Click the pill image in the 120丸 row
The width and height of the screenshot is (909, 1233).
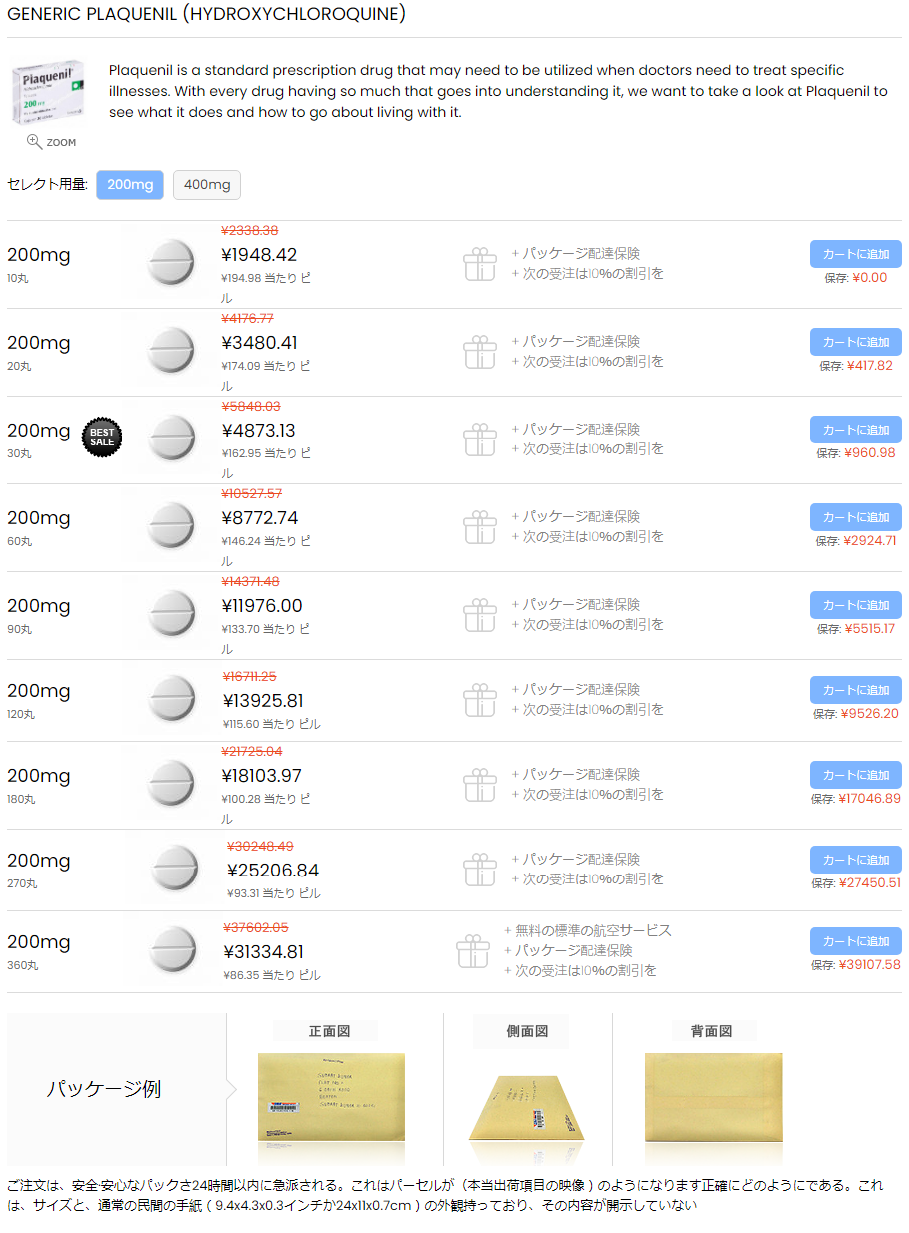172,700
